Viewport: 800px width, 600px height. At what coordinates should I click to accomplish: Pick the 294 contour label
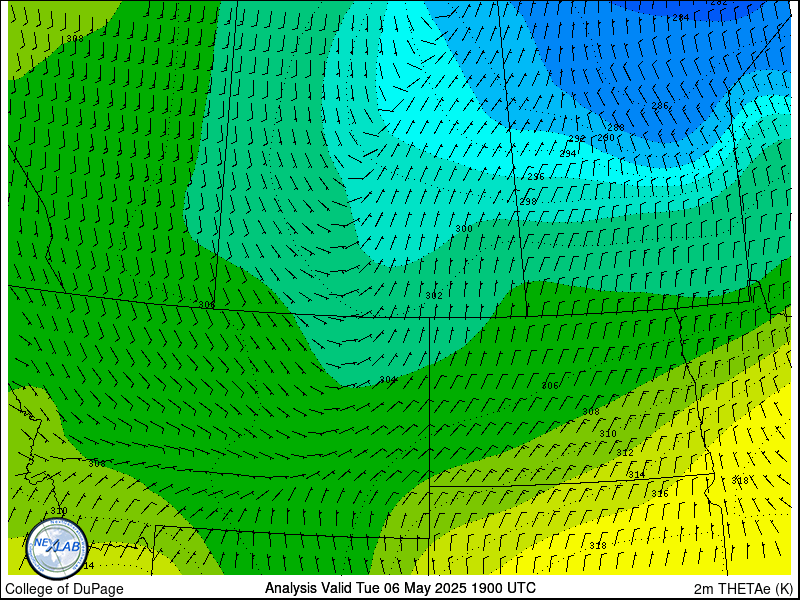568,154
